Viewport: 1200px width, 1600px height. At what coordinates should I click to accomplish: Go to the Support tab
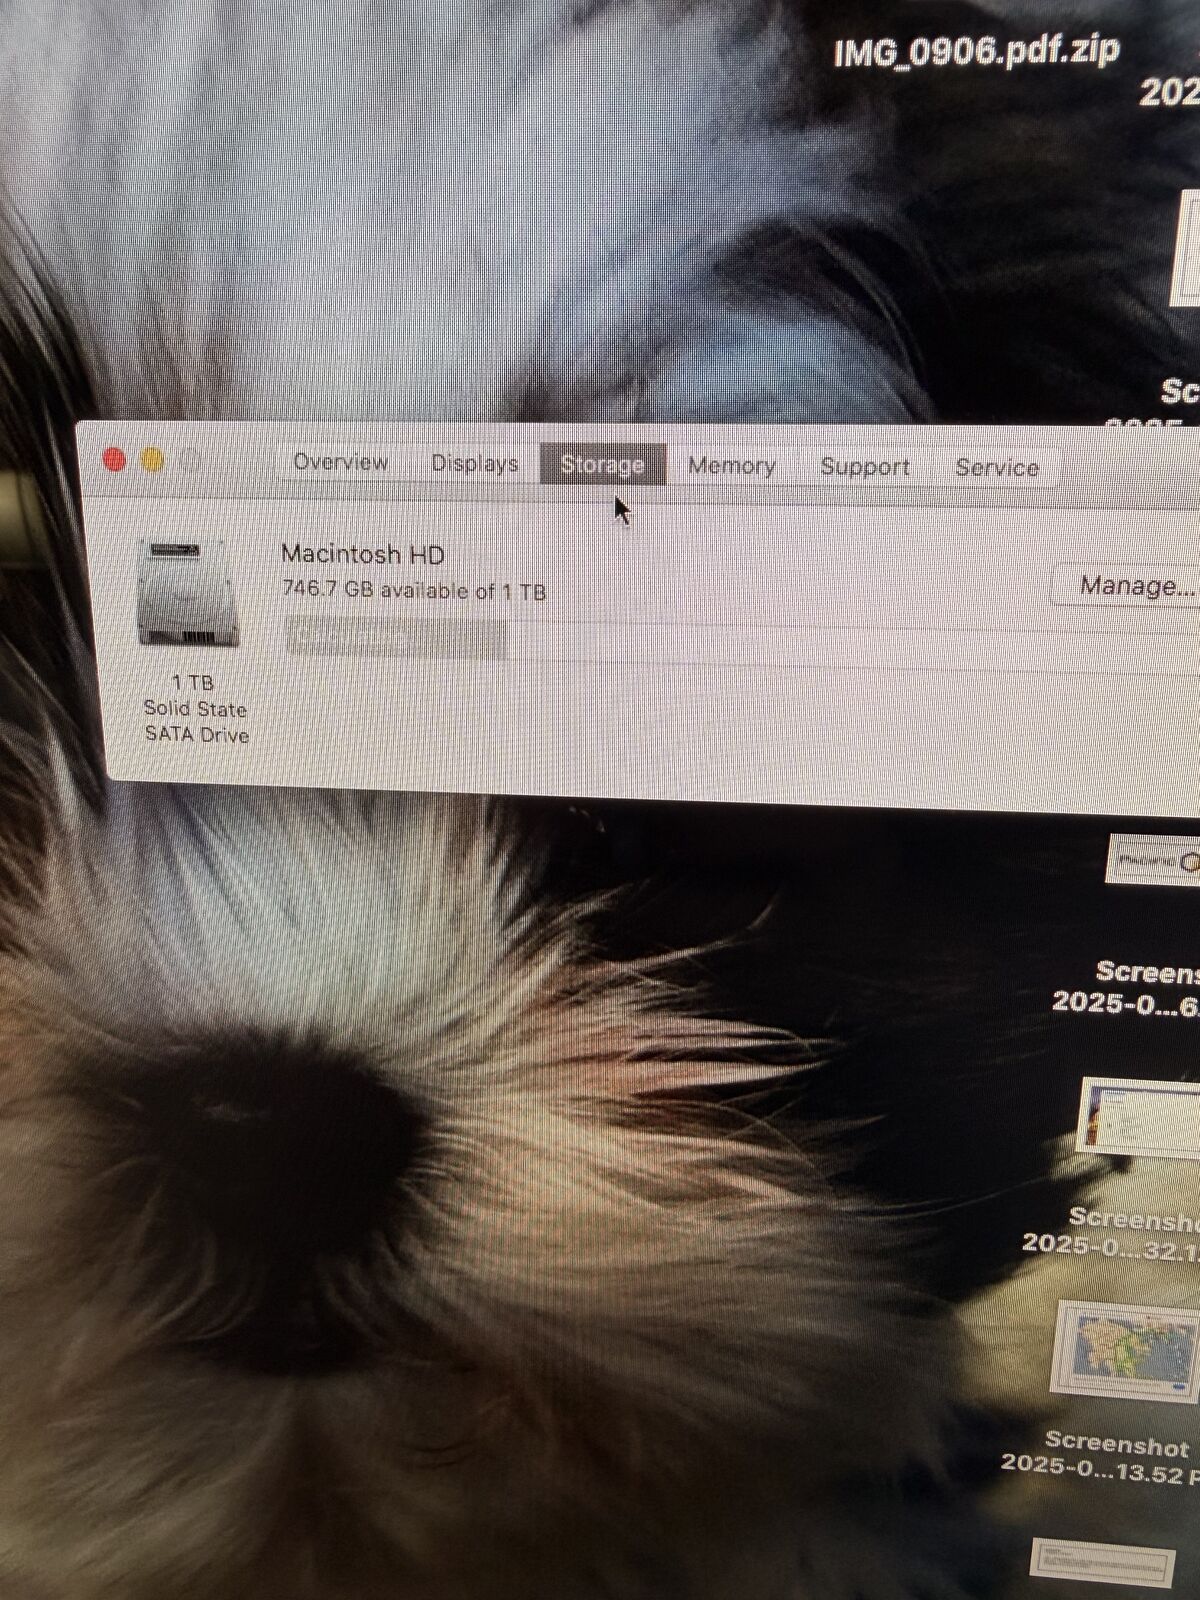click(864, 467)
